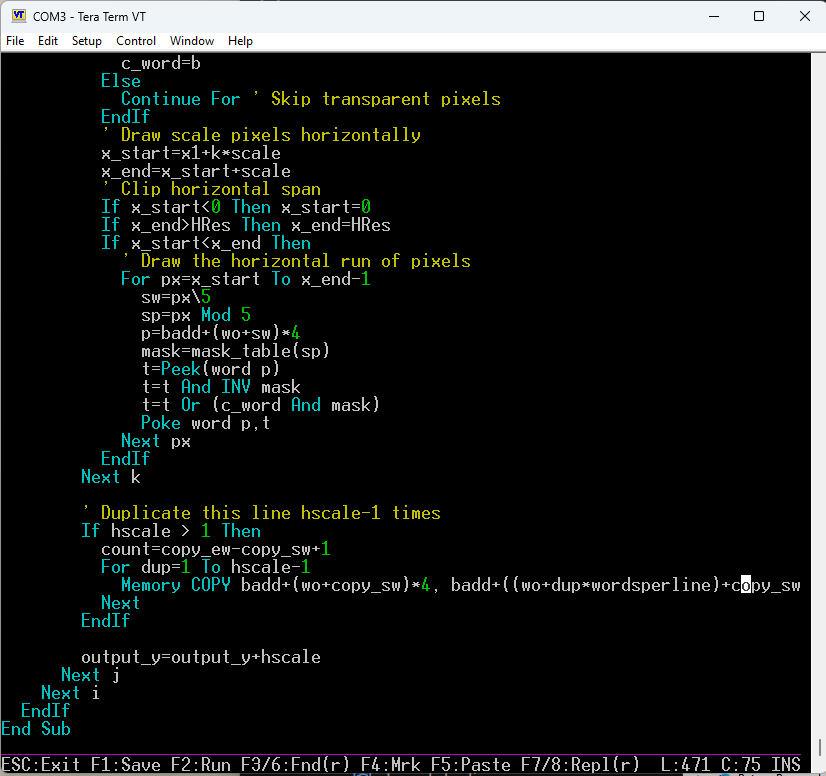826x776 pixels.
Task: Open the File menu
Action: click(15, 41)
